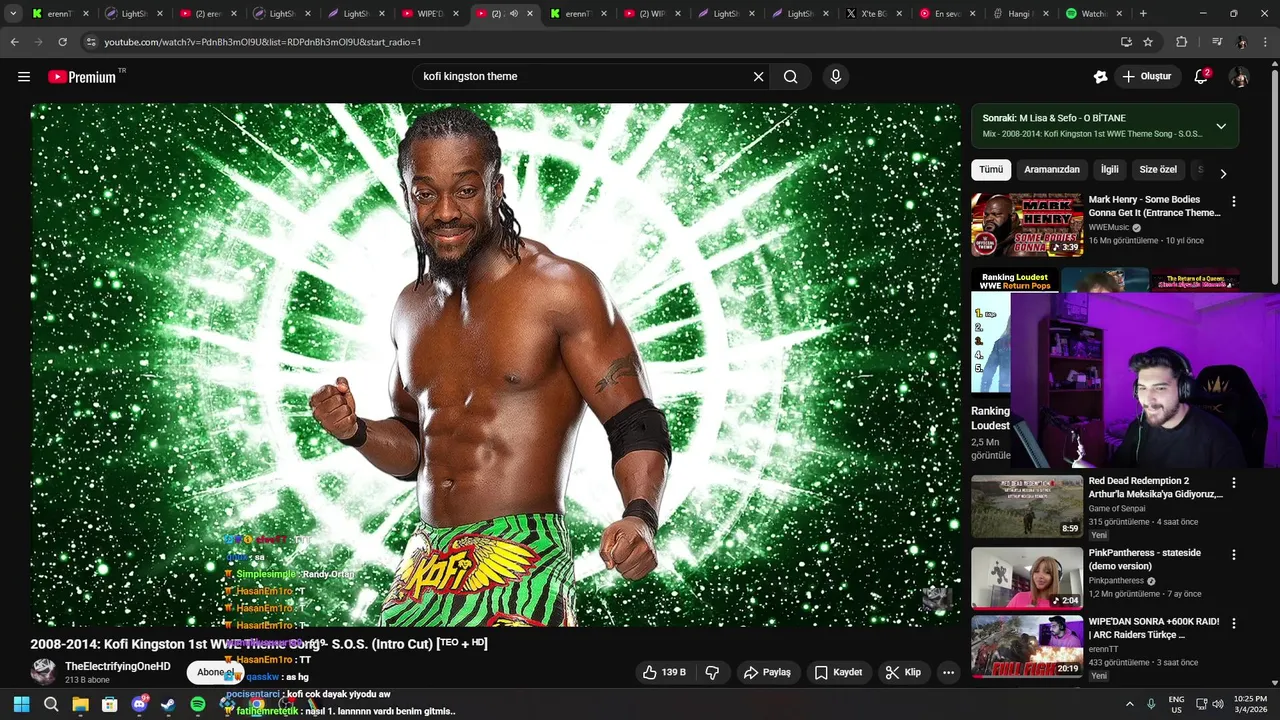Open the Chrome three-dot menu
Viewport: 1280px width, 720px height.
click(x=1266, y=42)
